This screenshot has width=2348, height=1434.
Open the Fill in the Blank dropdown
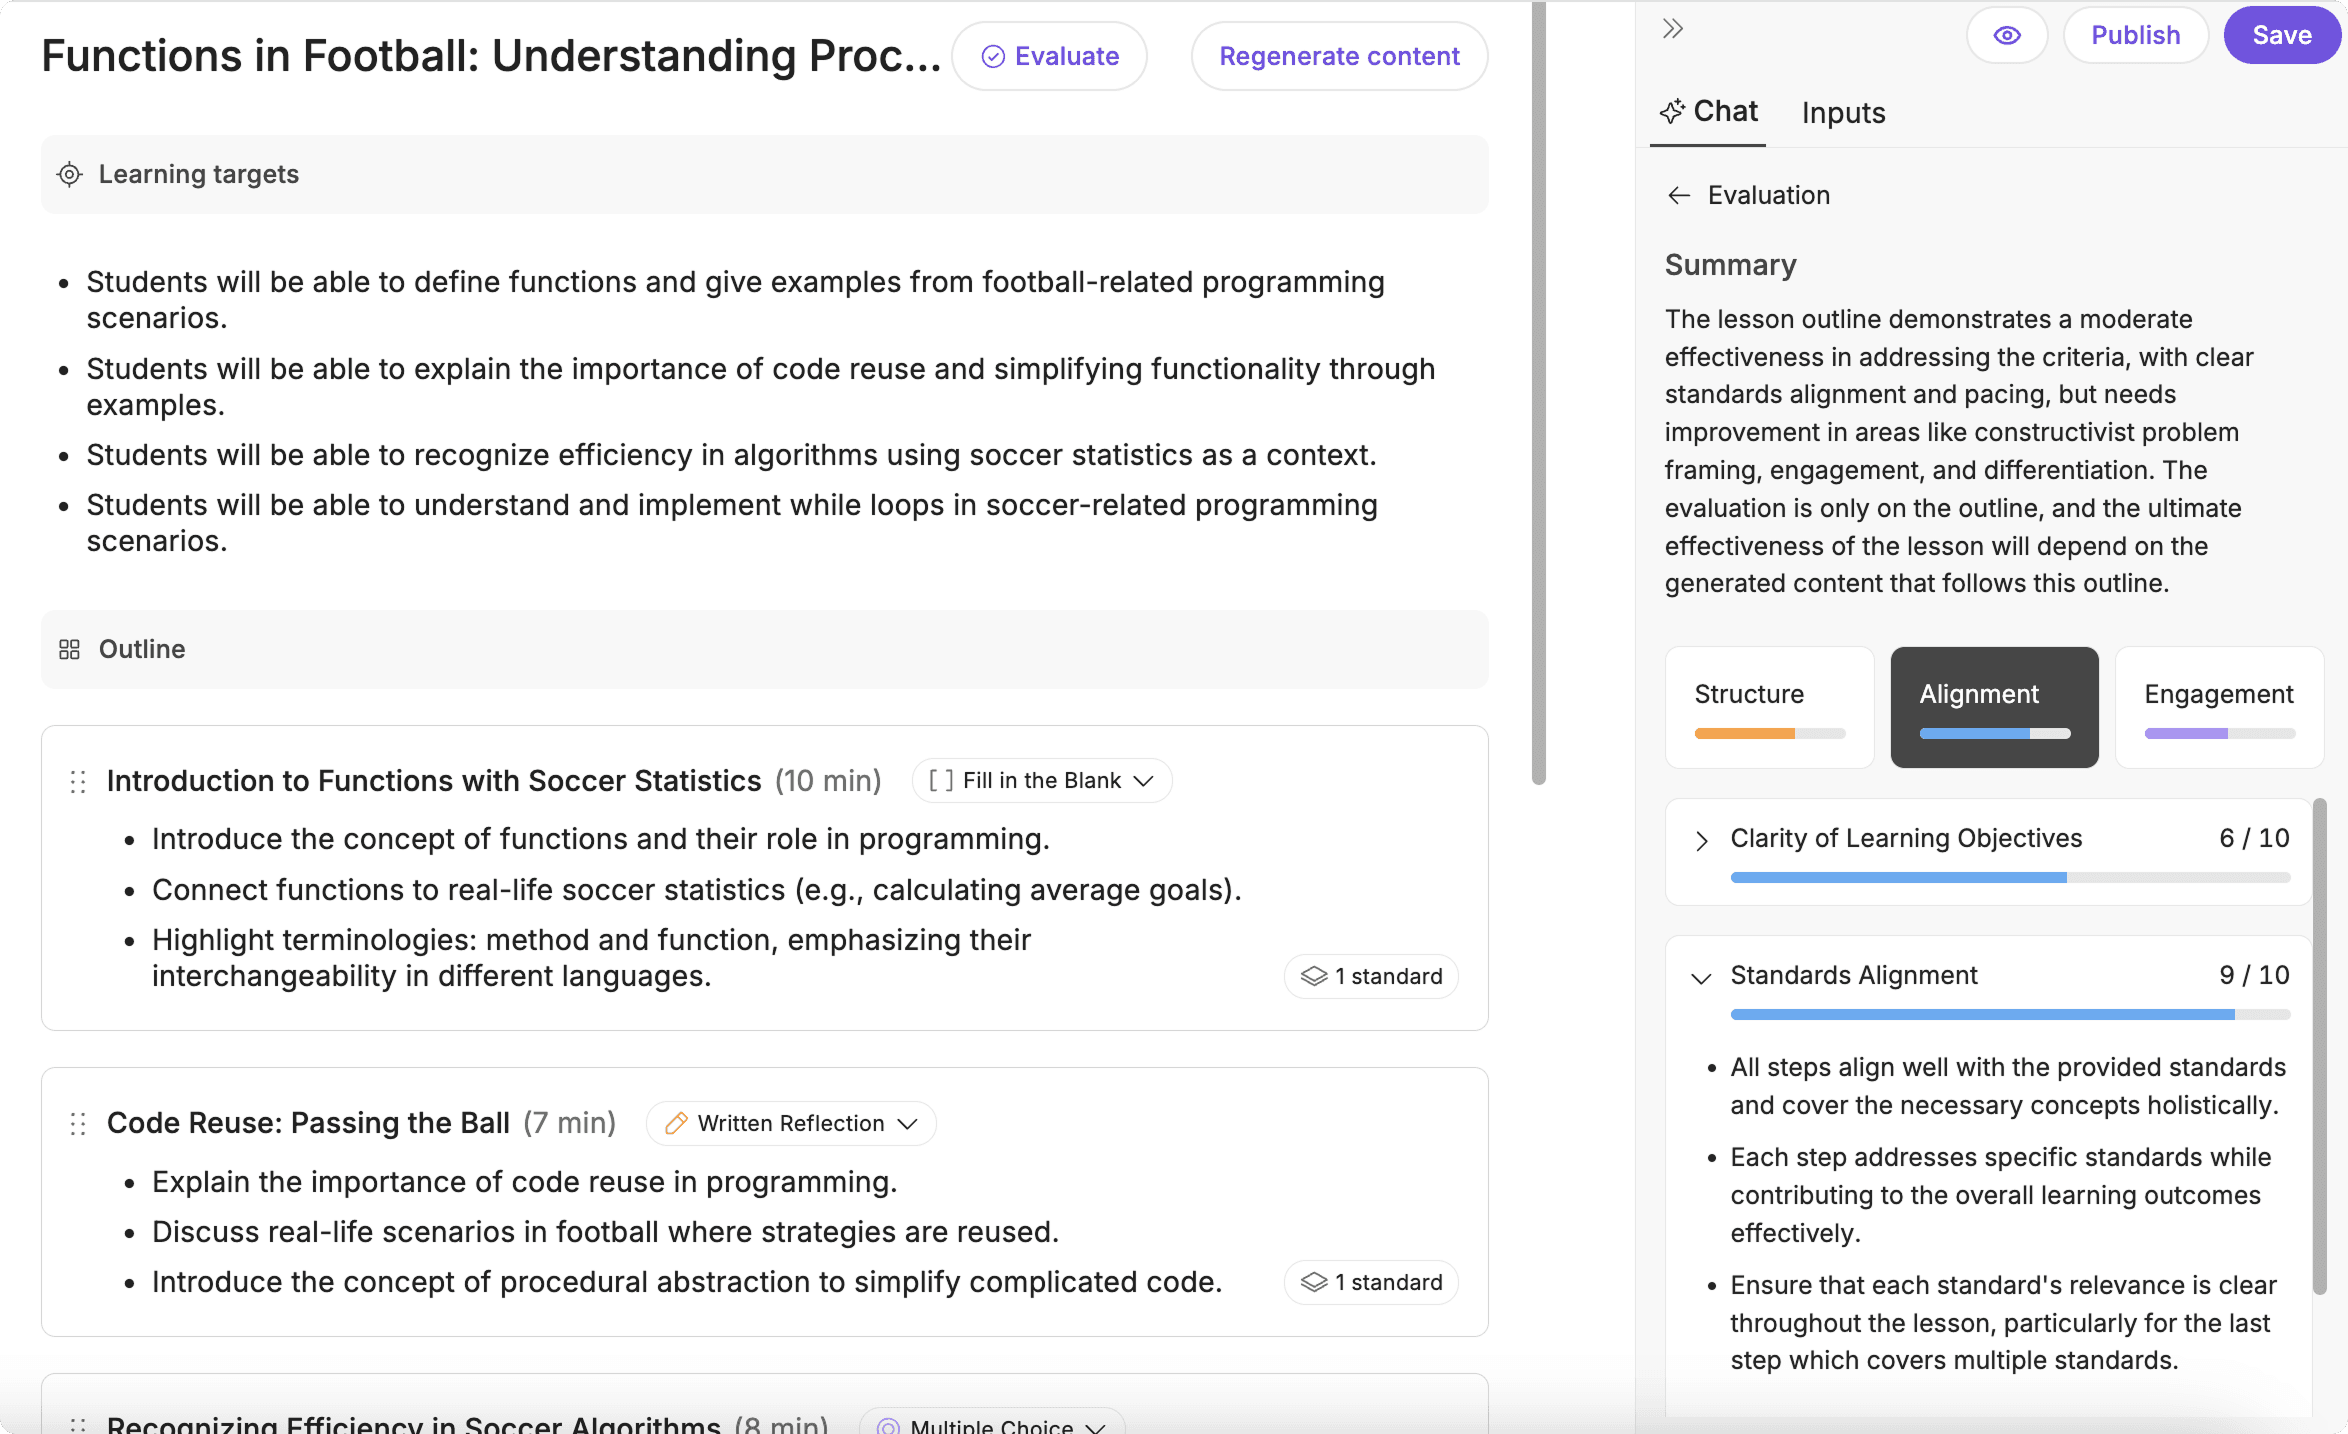[x=1041, y=781]
